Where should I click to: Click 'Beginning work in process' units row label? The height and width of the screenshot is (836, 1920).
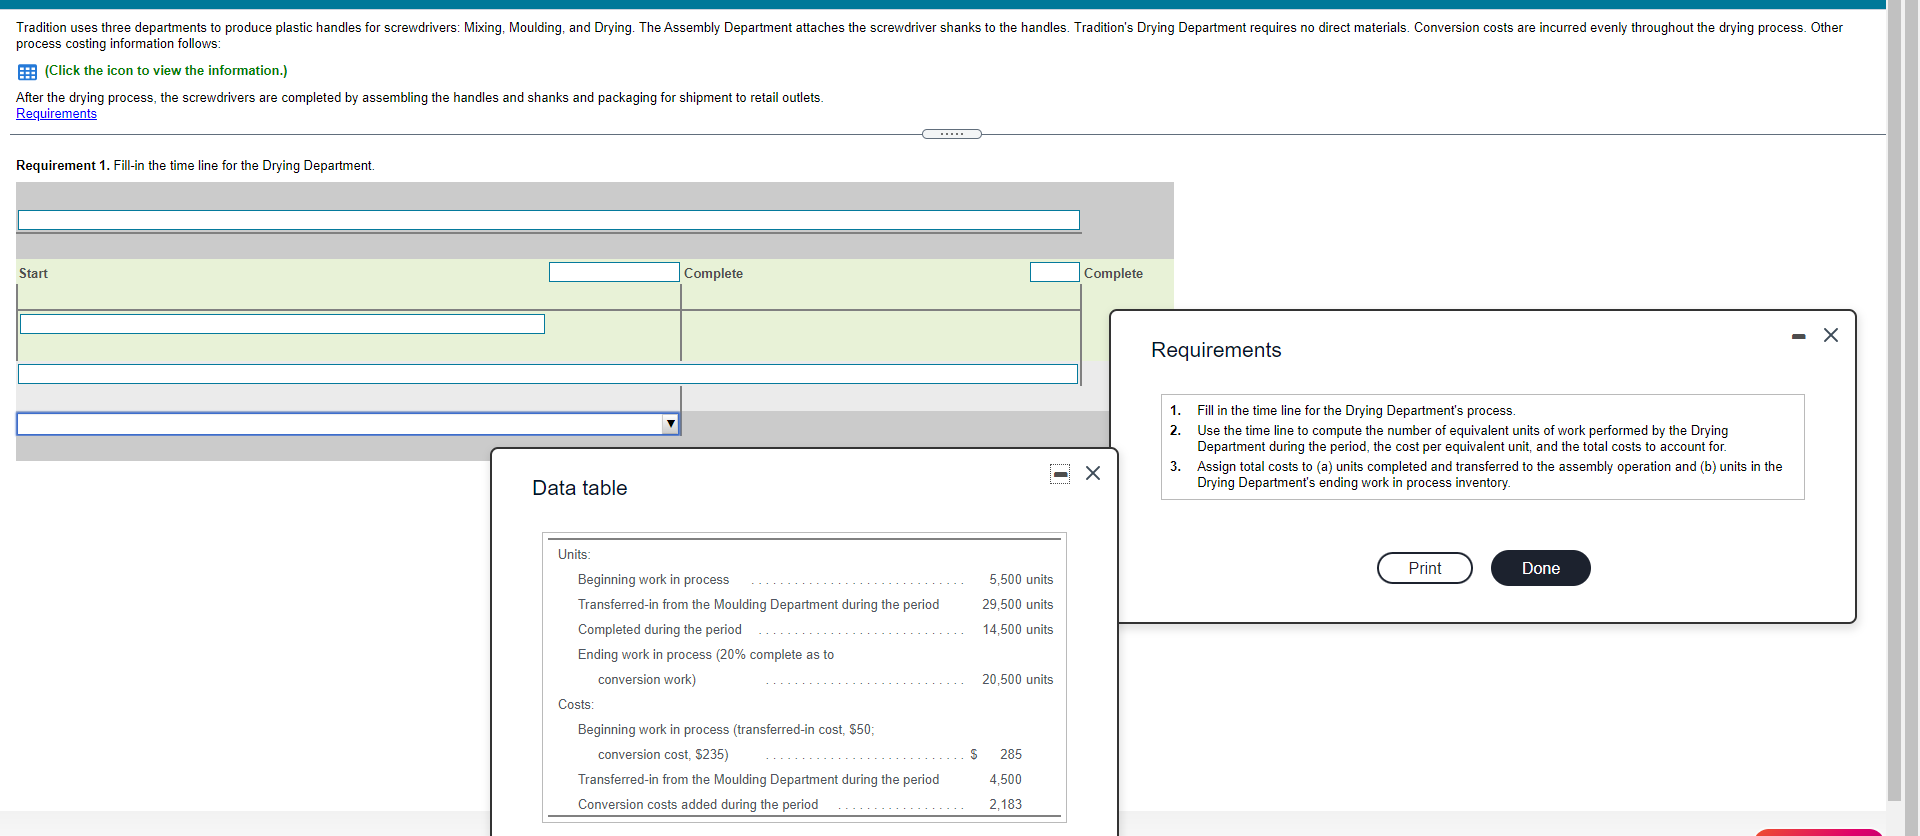tap(653, 580)
